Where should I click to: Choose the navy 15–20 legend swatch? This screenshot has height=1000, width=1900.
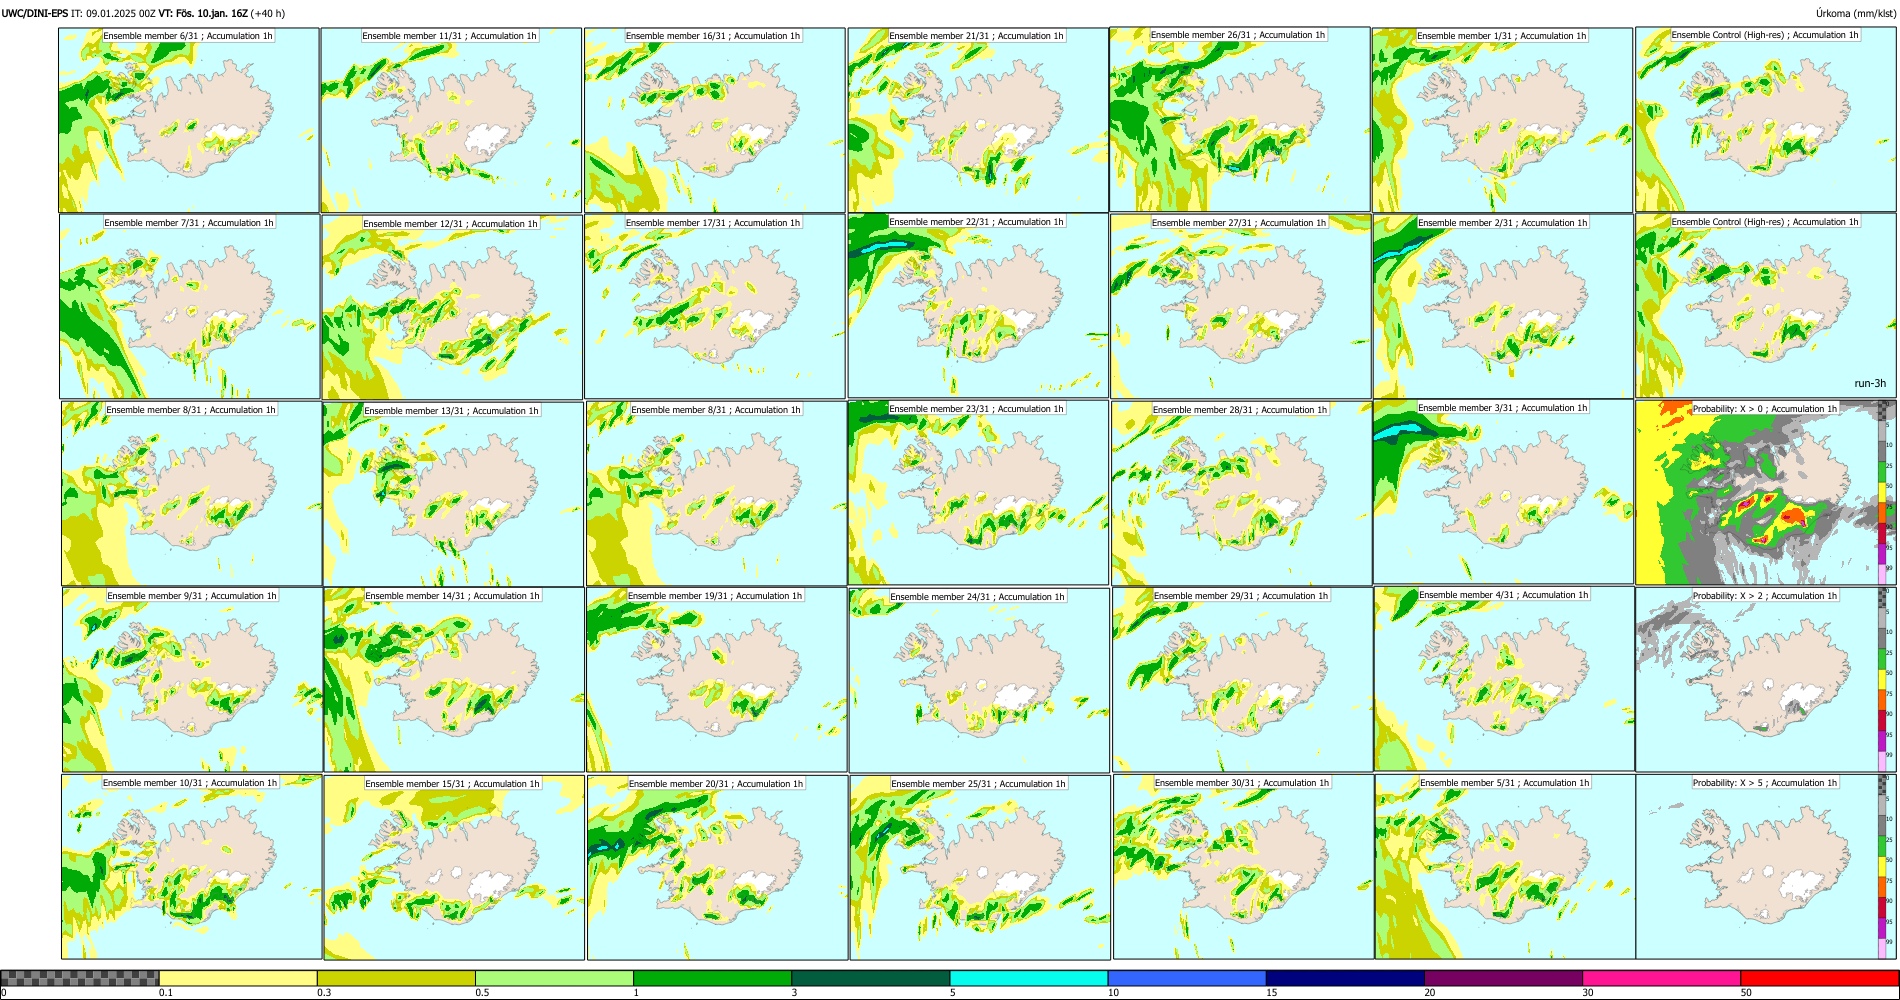1345,978
